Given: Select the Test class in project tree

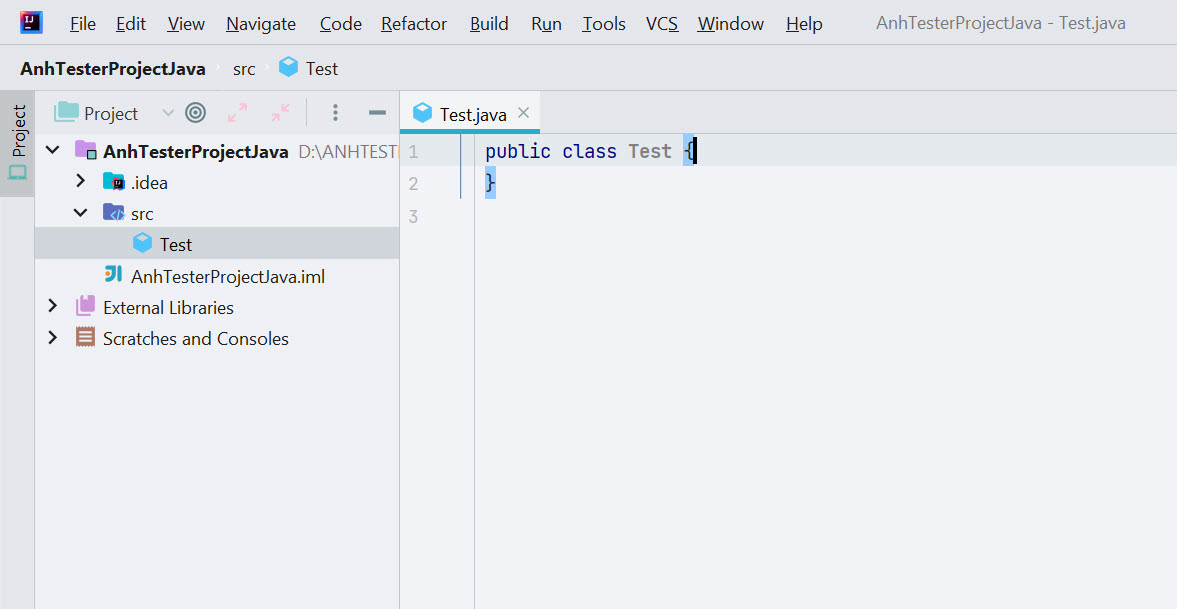Looking at the screenshot, I should coord(176,245).
